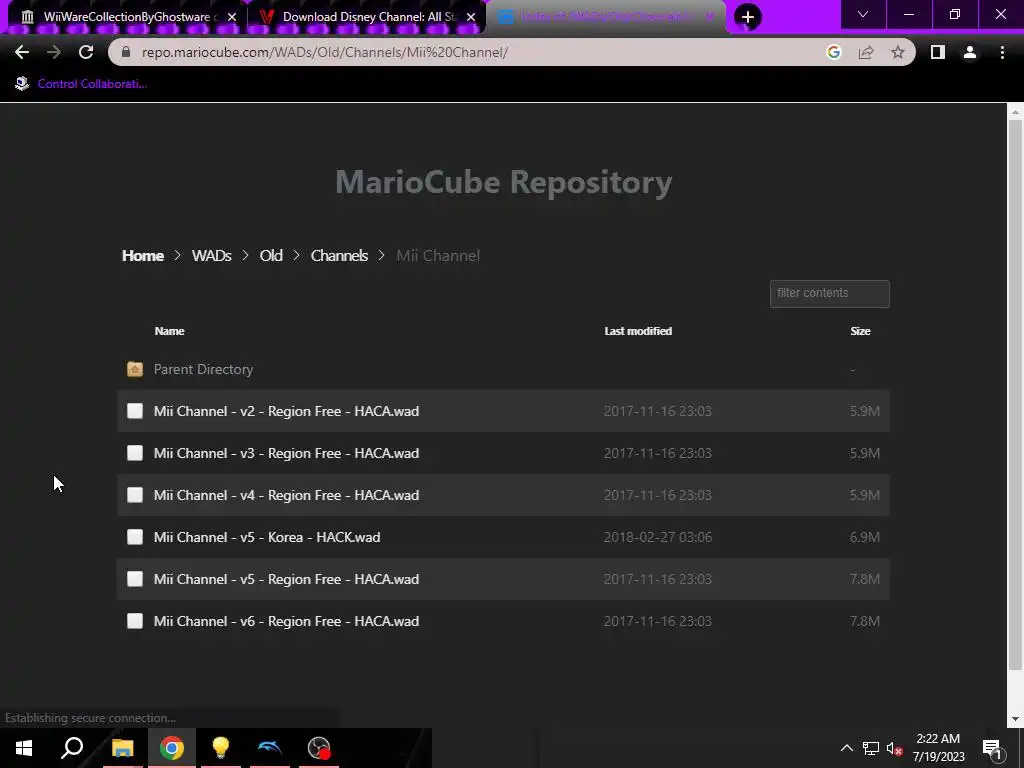The width and height of the screenshot is (1024, 768).
Task: Open the notification center icon
Action: [x=992, y=748]
